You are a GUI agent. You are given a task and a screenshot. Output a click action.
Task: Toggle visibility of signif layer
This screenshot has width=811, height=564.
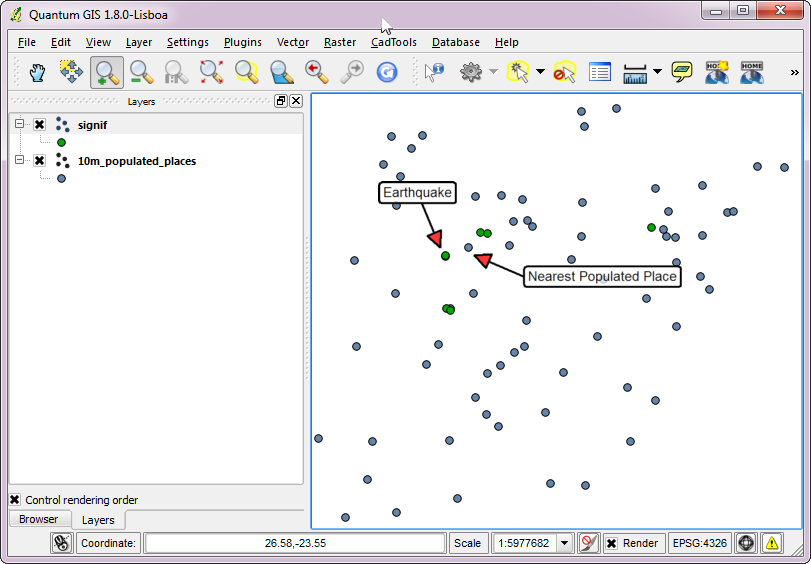pyautogui.click(x=39, y=125)
